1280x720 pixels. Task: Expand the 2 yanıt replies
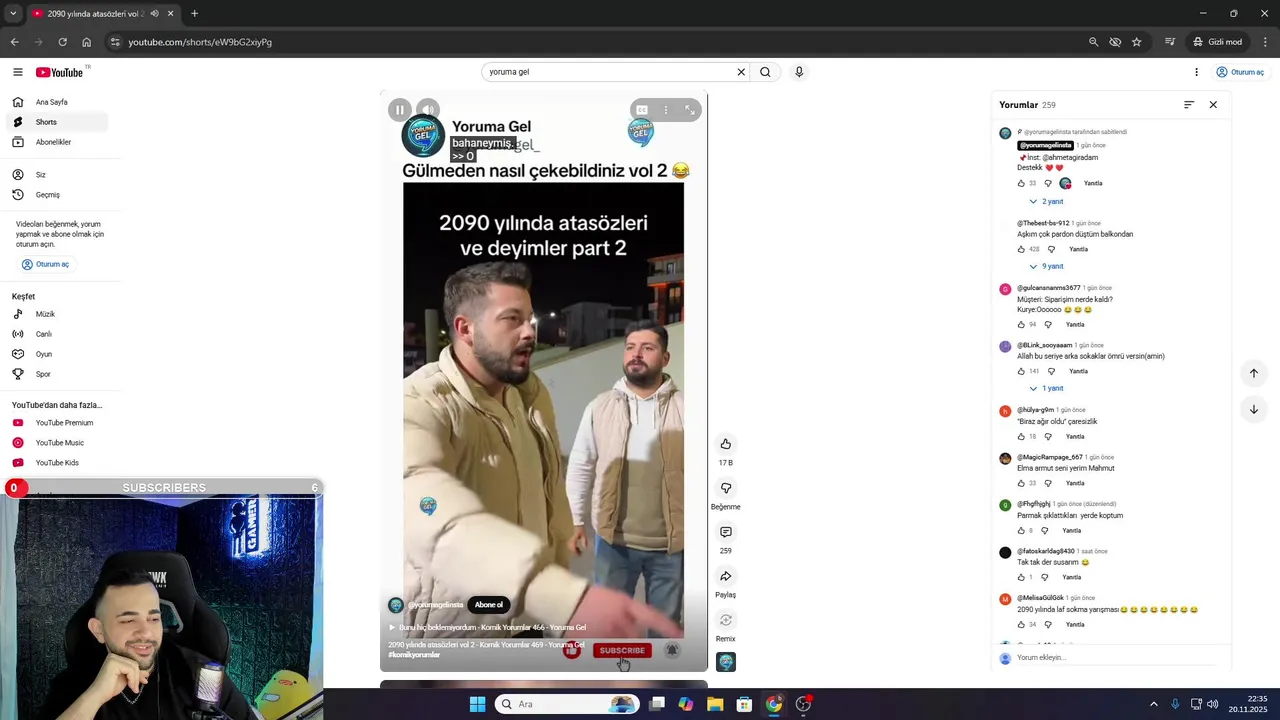1046,202
